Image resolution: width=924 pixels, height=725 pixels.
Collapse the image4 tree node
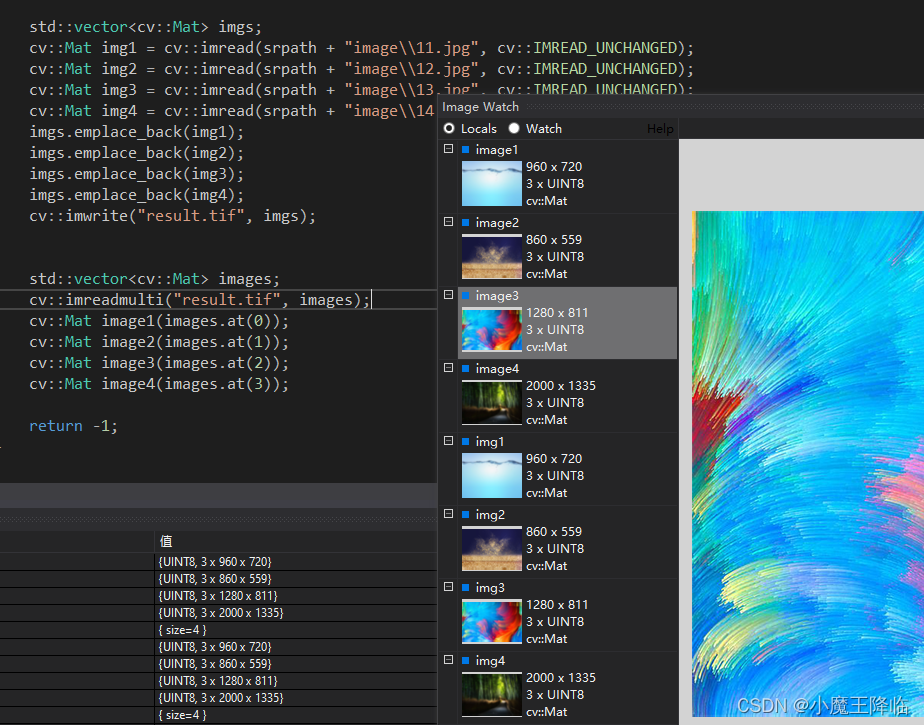coord(447,367)
